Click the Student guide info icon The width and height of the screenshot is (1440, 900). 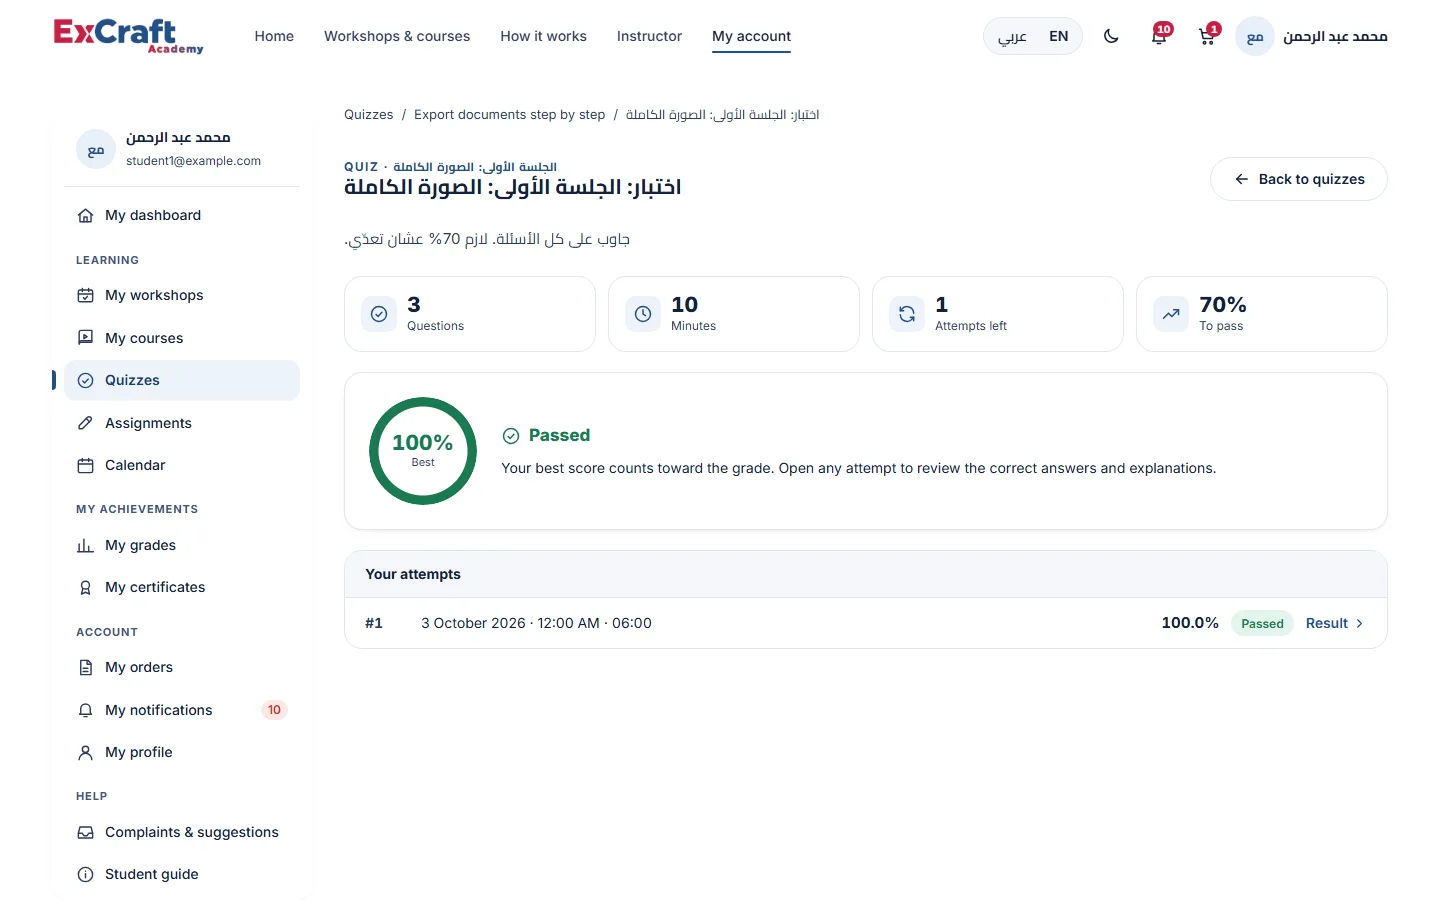click(x=86, y=874)
